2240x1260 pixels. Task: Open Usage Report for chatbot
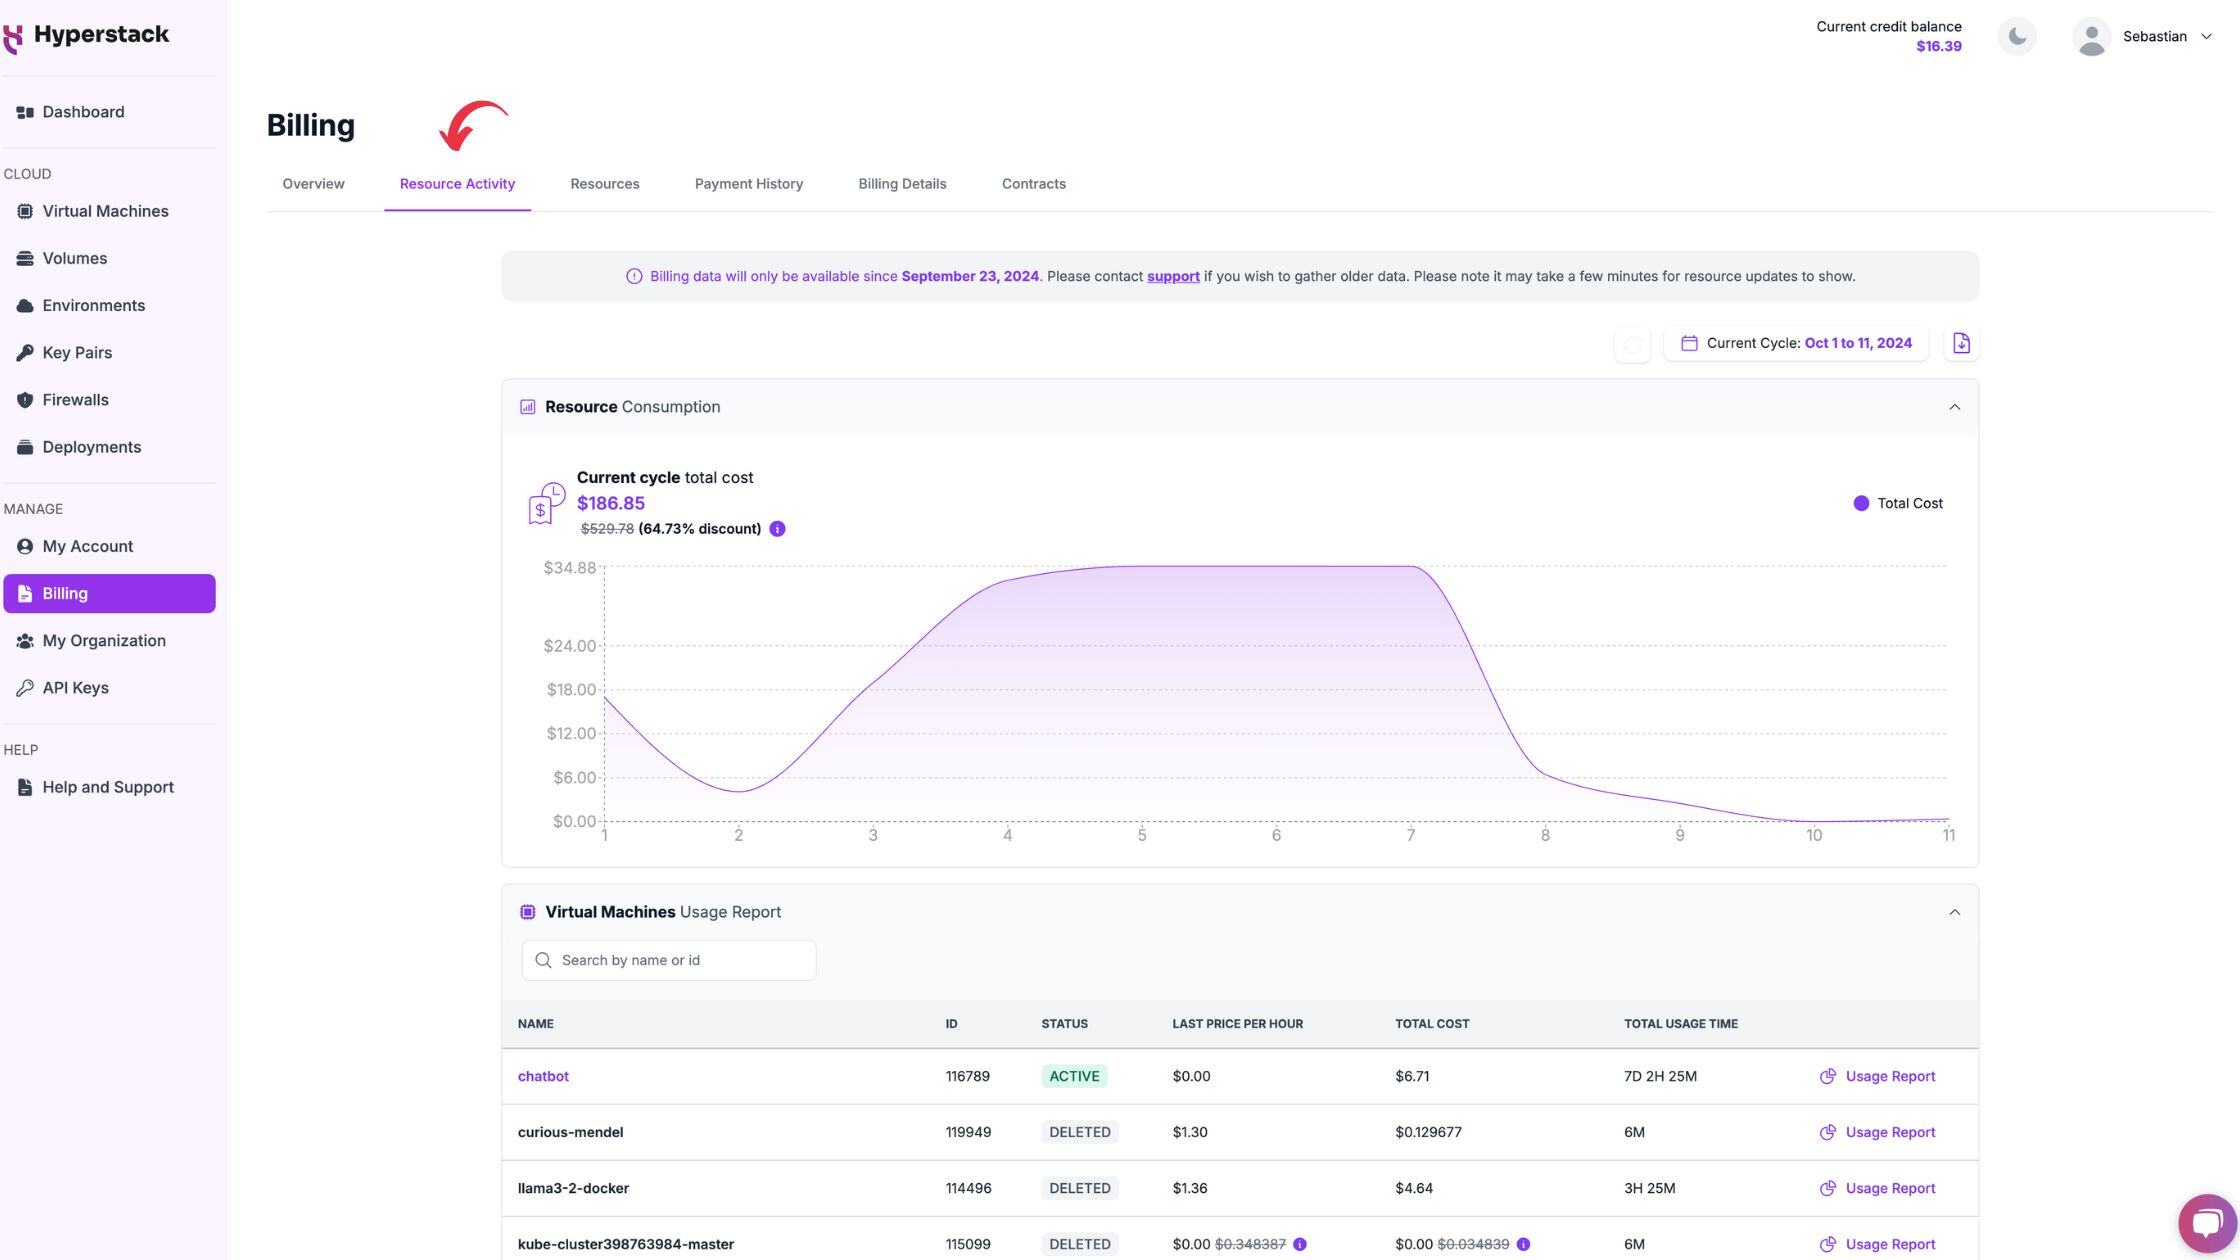coord(1877,1076)
